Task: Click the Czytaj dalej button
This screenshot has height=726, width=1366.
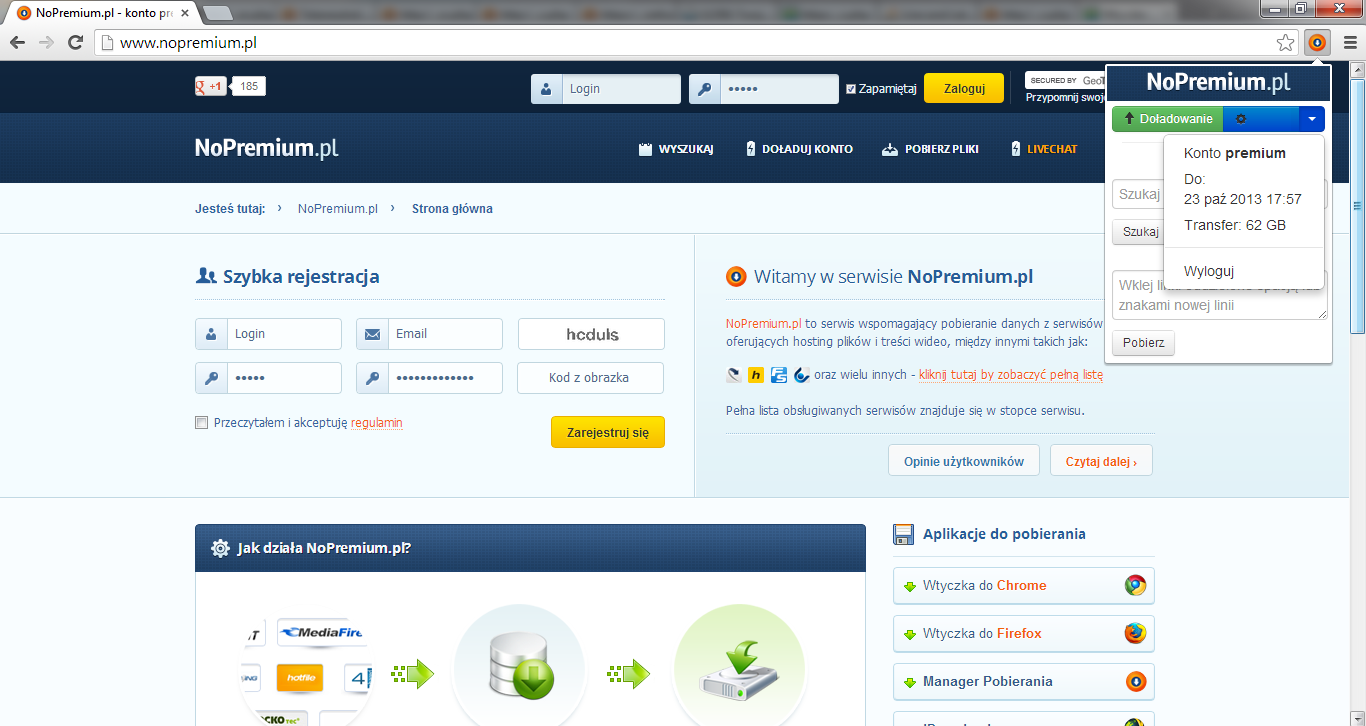Action: 1101,461
